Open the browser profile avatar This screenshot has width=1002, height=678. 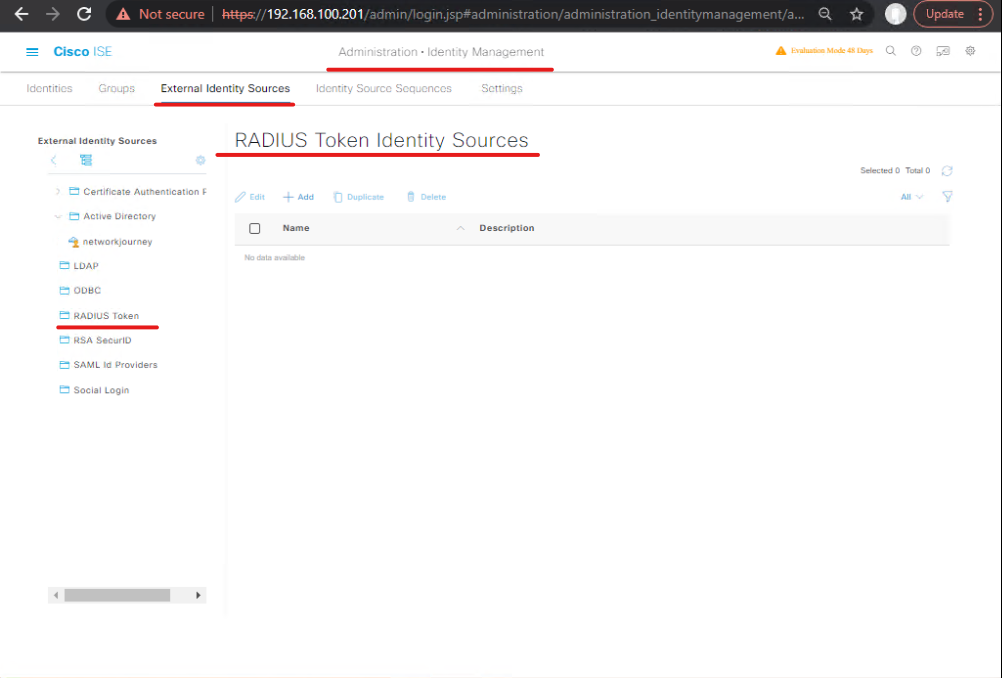click(895, 14)
